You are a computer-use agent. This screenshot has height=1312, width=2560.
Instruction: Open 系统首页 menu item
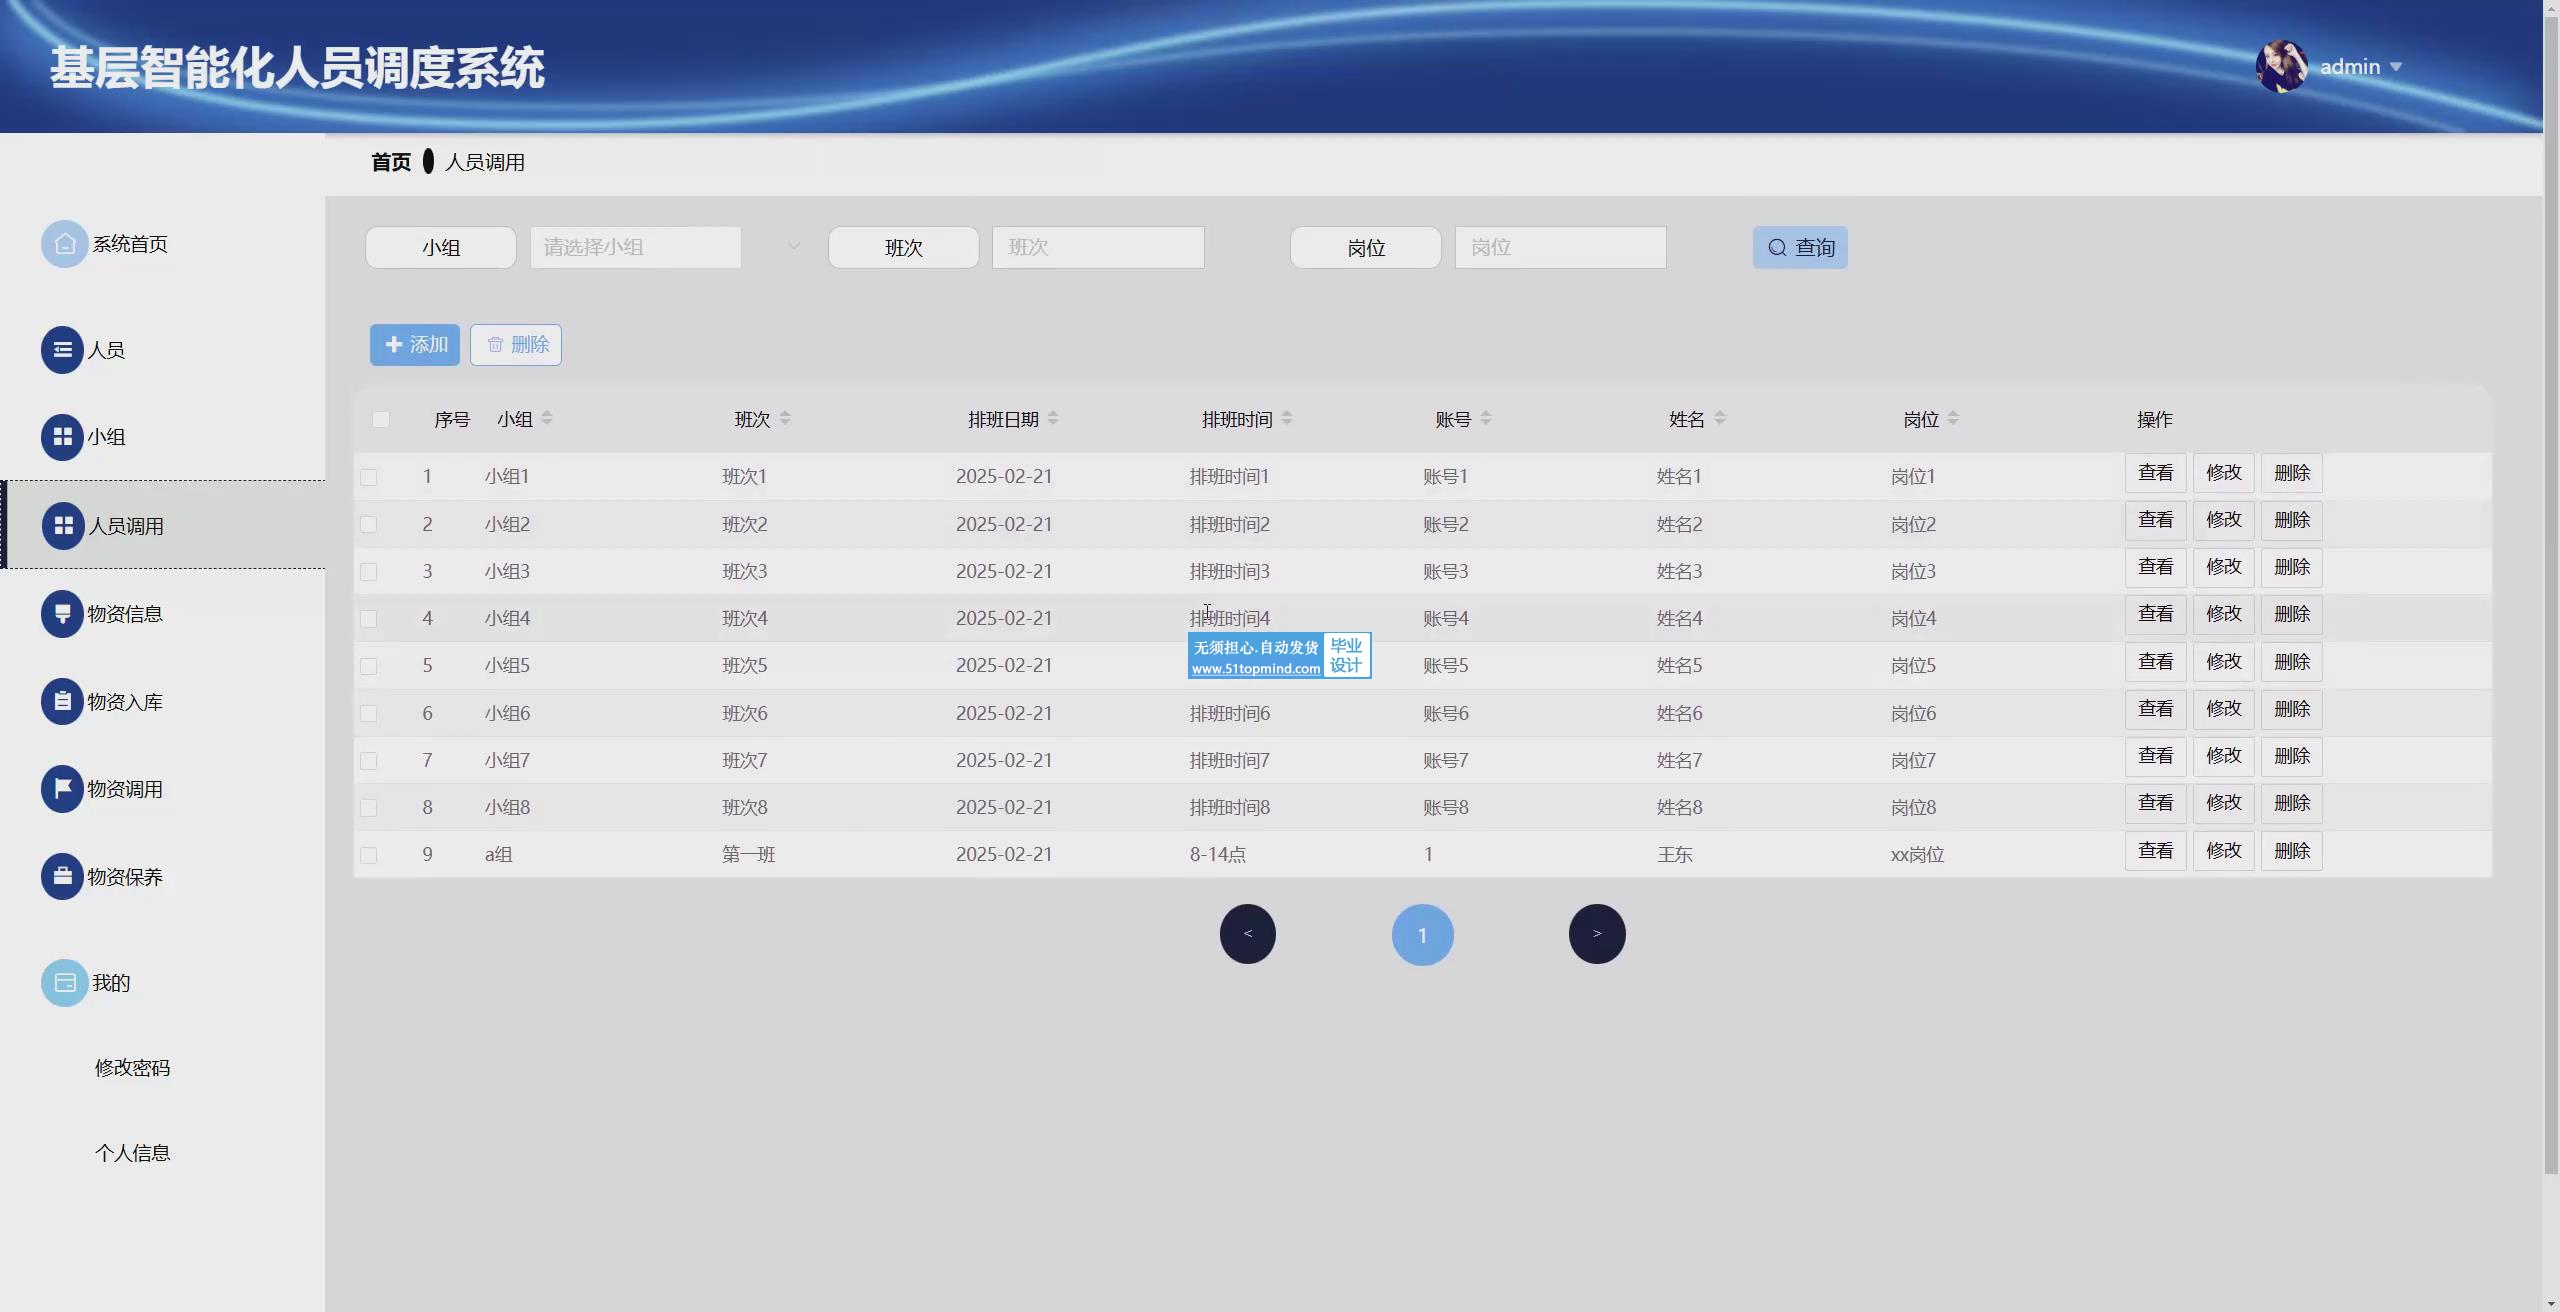130,244
